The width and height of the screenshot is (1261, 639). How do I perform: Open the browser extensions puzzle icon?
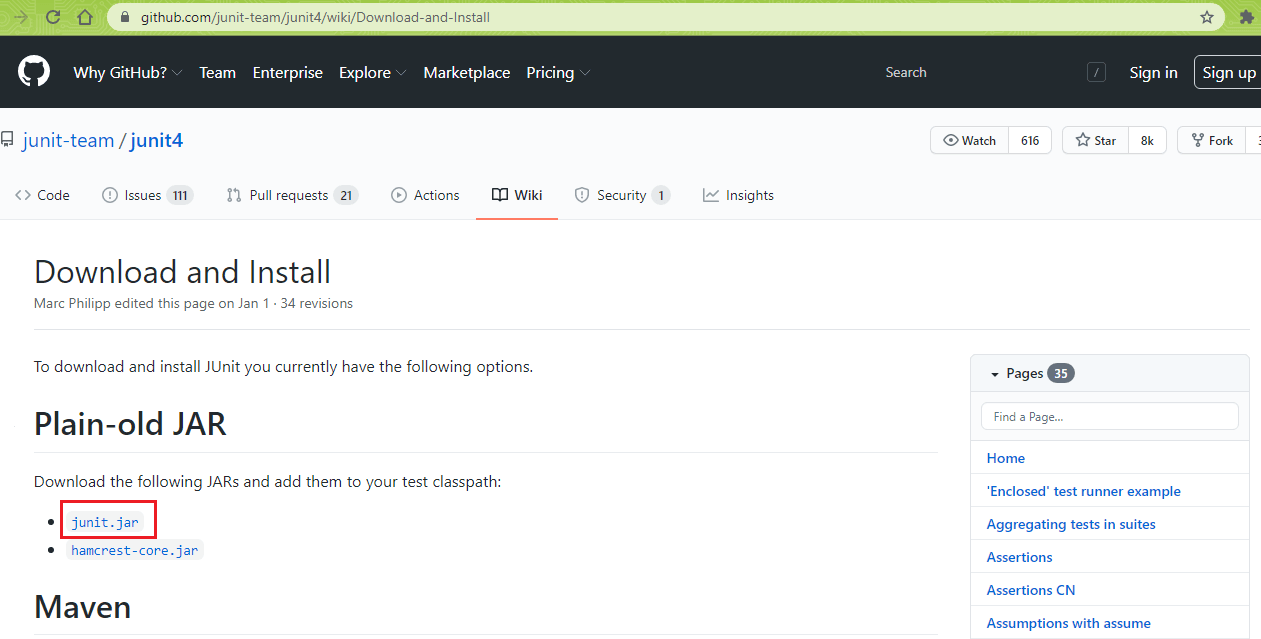coord(1246,17)
